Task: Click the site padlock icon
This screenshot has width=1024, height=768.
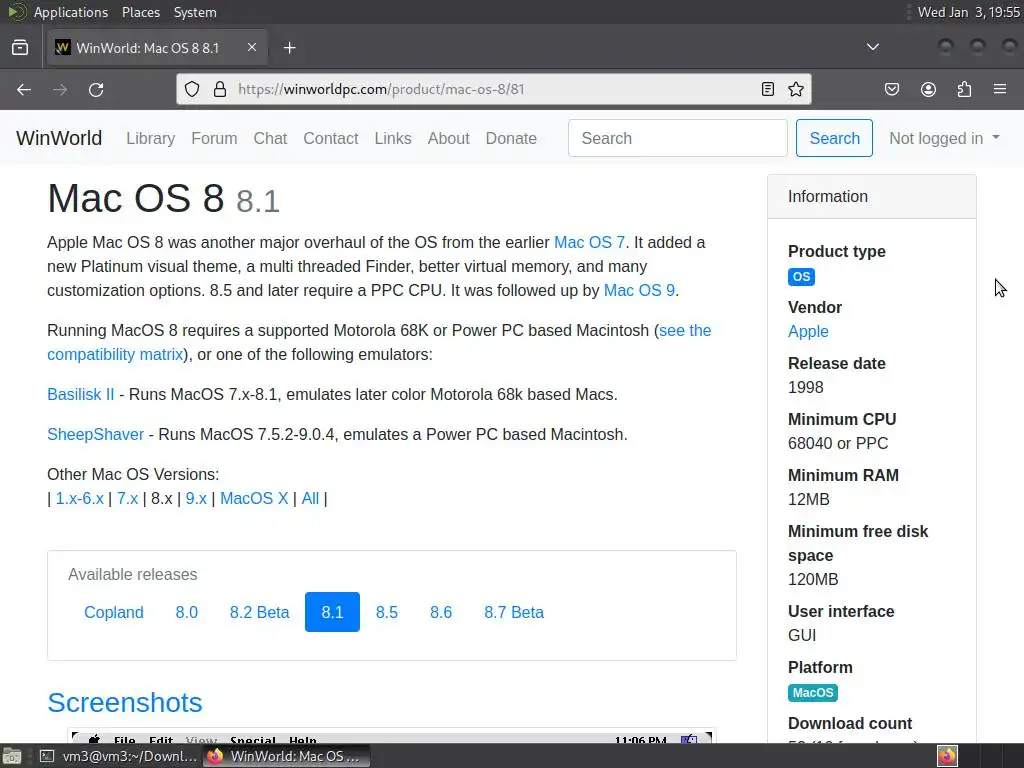Action: [220, 89]
